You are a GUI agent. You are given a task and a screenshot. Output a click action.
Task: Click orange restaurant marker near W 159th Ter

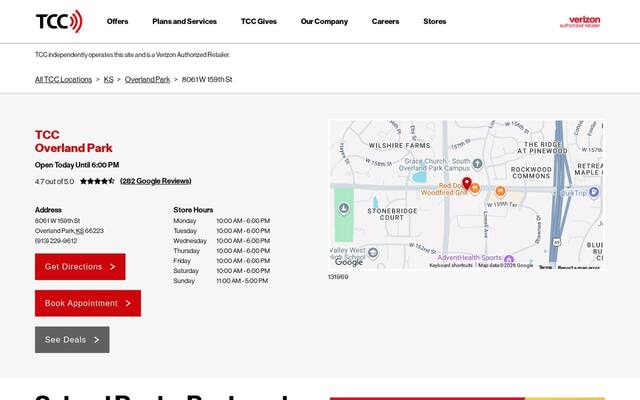[x=500, y=191]
